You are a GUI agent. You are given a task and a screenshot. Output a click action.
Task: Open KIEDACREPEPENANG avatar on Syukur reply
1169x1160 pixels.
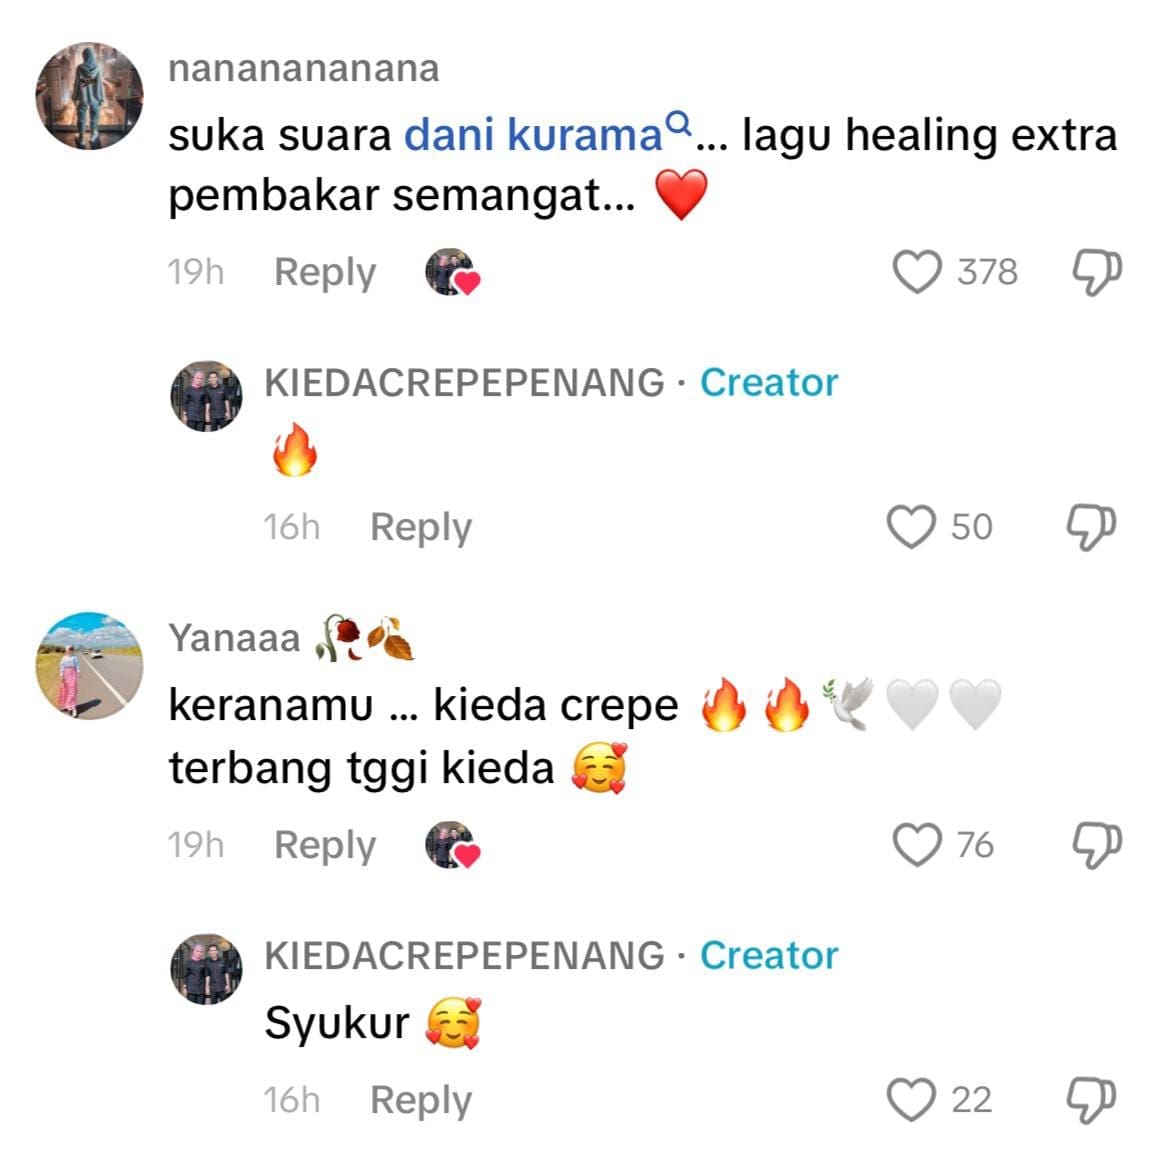coord(207,968)
